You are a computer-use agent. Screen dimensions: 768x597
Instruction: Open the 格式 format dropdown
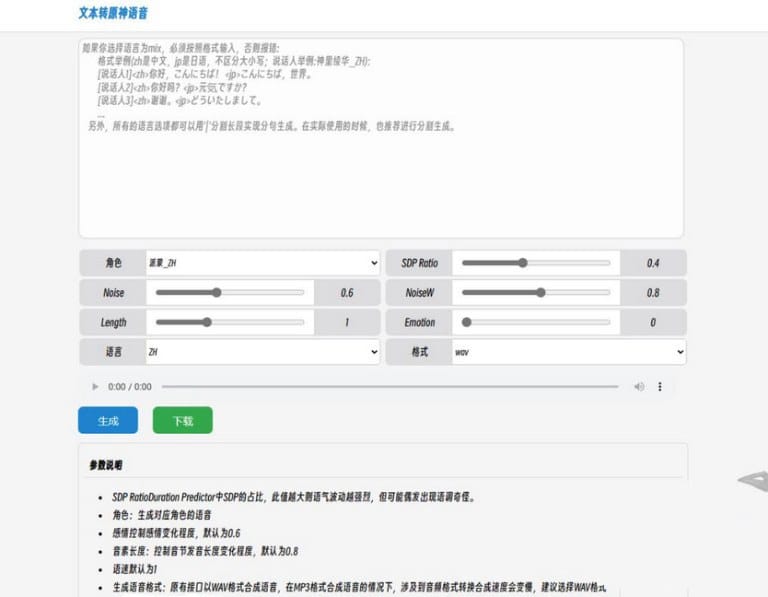568,352
